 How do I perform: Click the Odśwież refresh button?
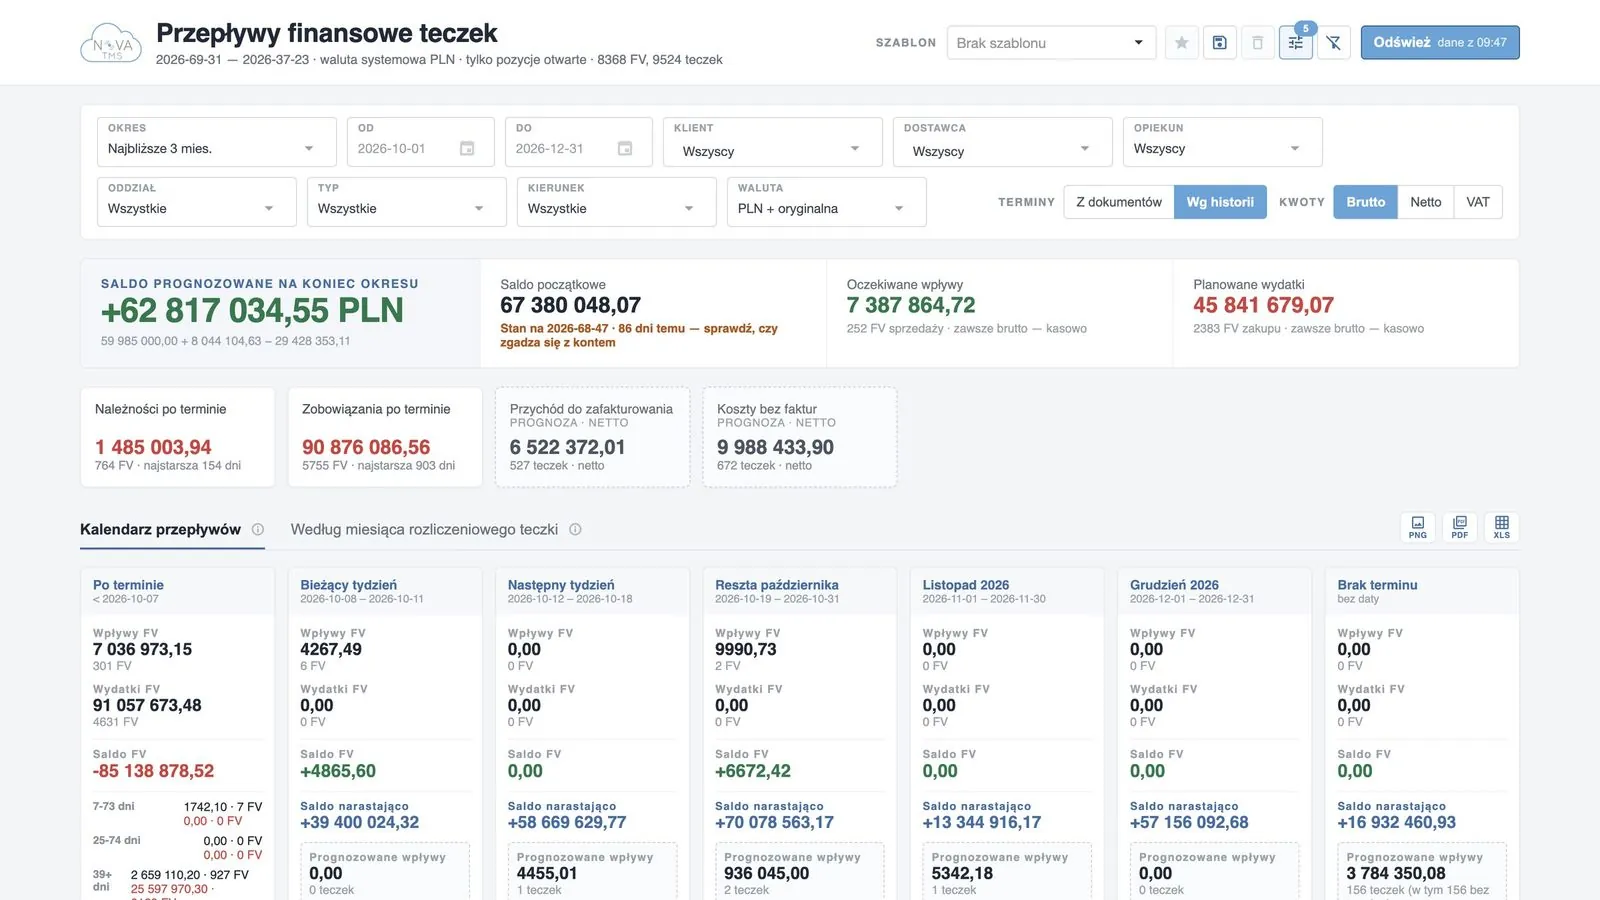pos(1440,43)
